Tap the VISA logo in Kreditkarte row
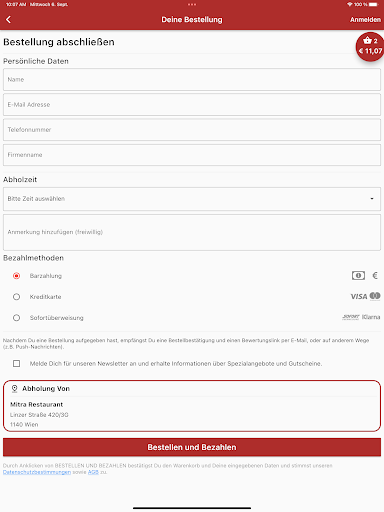Screen dimensions: 384x512 coord(359,296)
